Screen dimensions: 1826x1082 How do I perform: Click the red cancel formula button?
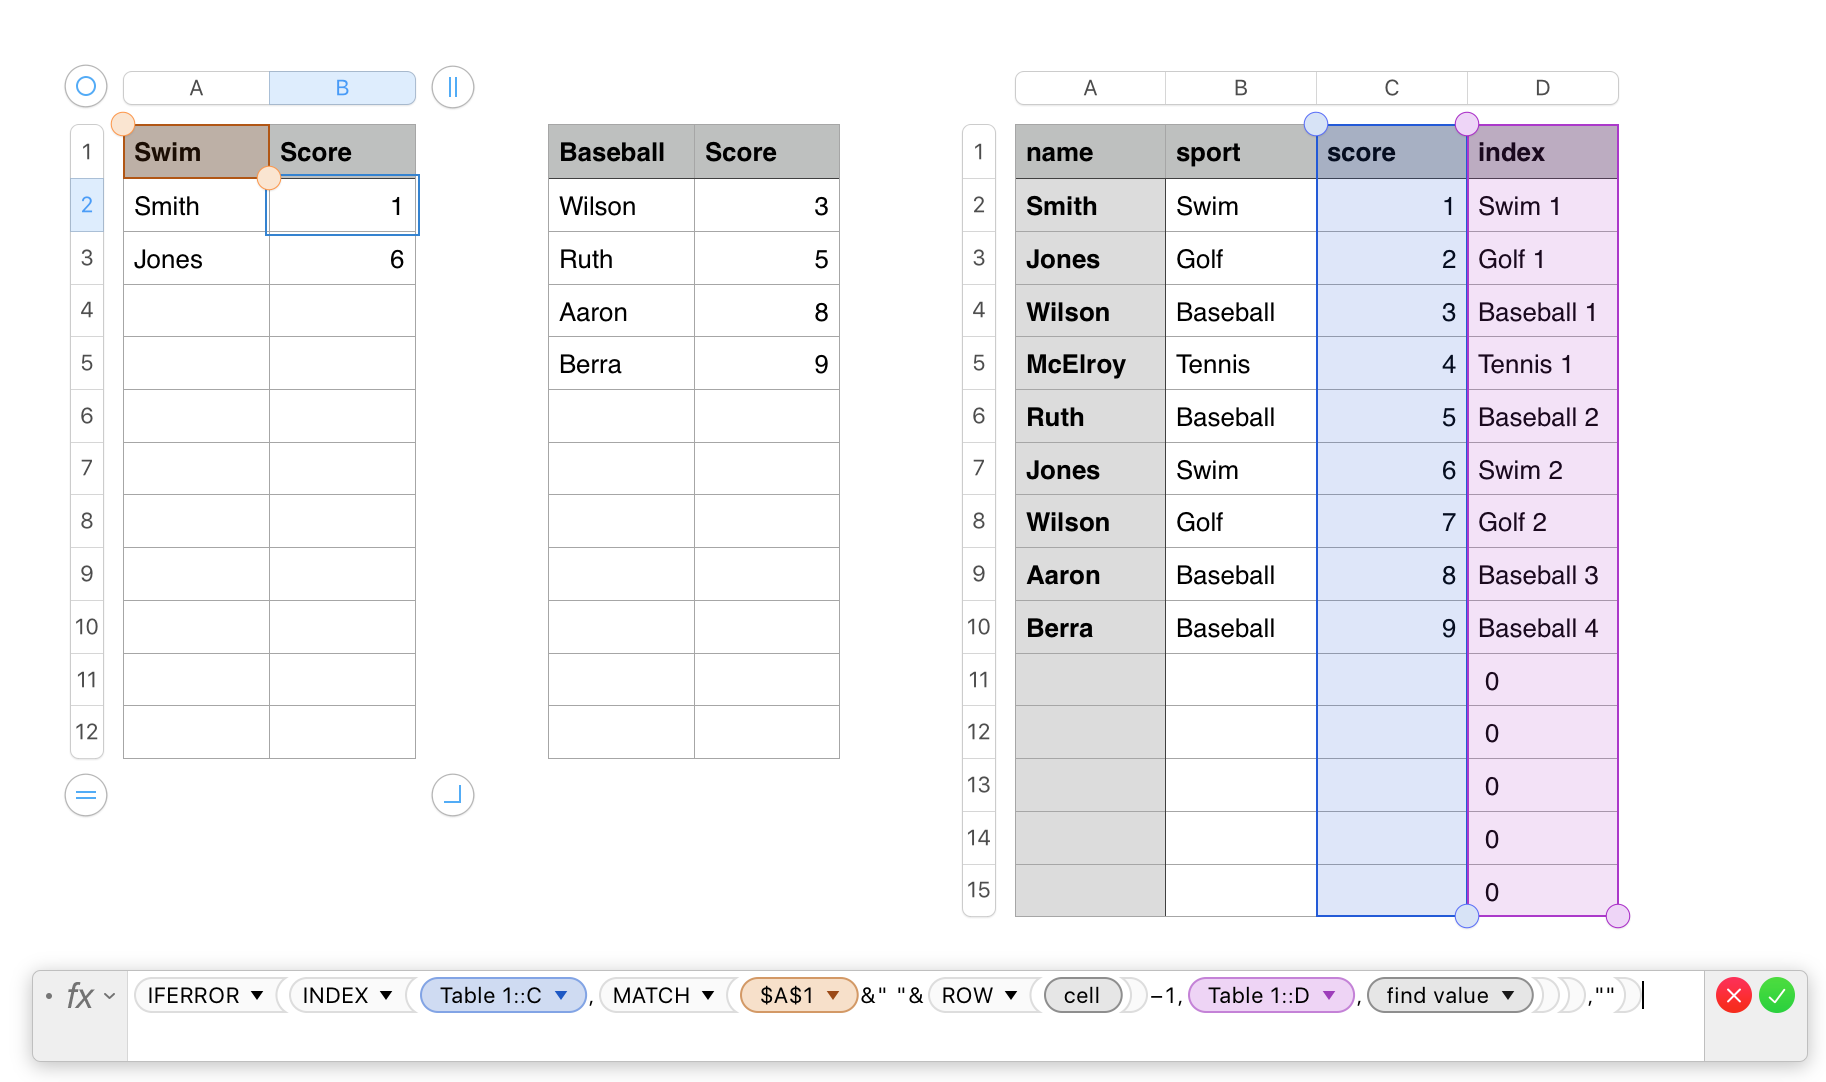(x=1733, y=996)
